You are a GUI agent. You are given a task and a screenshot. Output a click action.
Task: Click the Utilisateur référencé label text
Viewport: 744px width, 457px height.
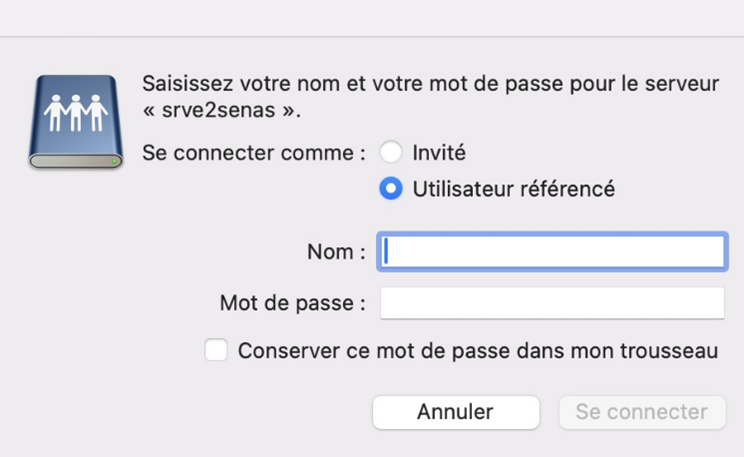point(513,189)
